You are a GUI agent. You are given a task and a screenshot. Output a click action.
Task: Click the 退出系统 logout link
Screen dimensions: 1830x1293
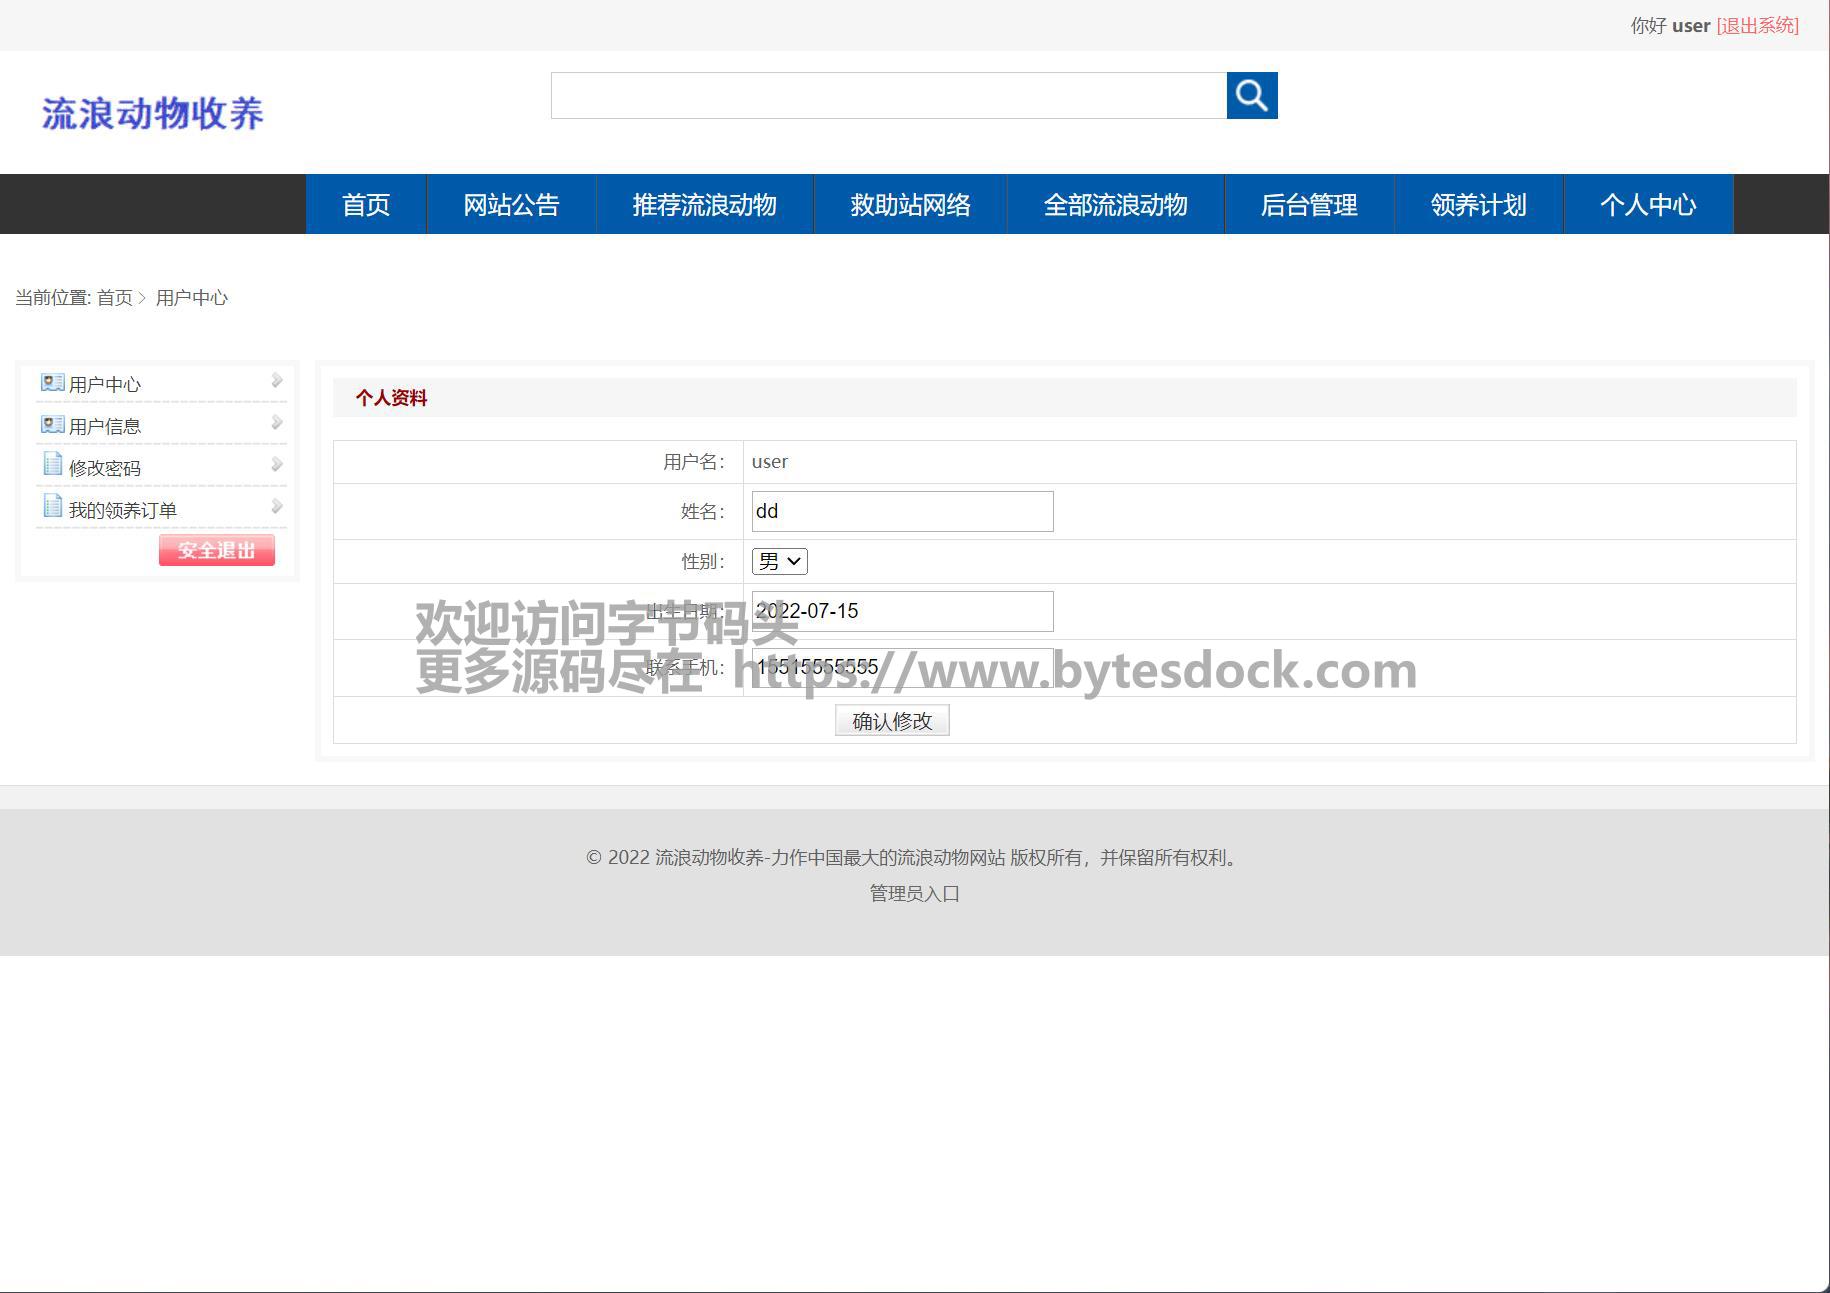1757,26
